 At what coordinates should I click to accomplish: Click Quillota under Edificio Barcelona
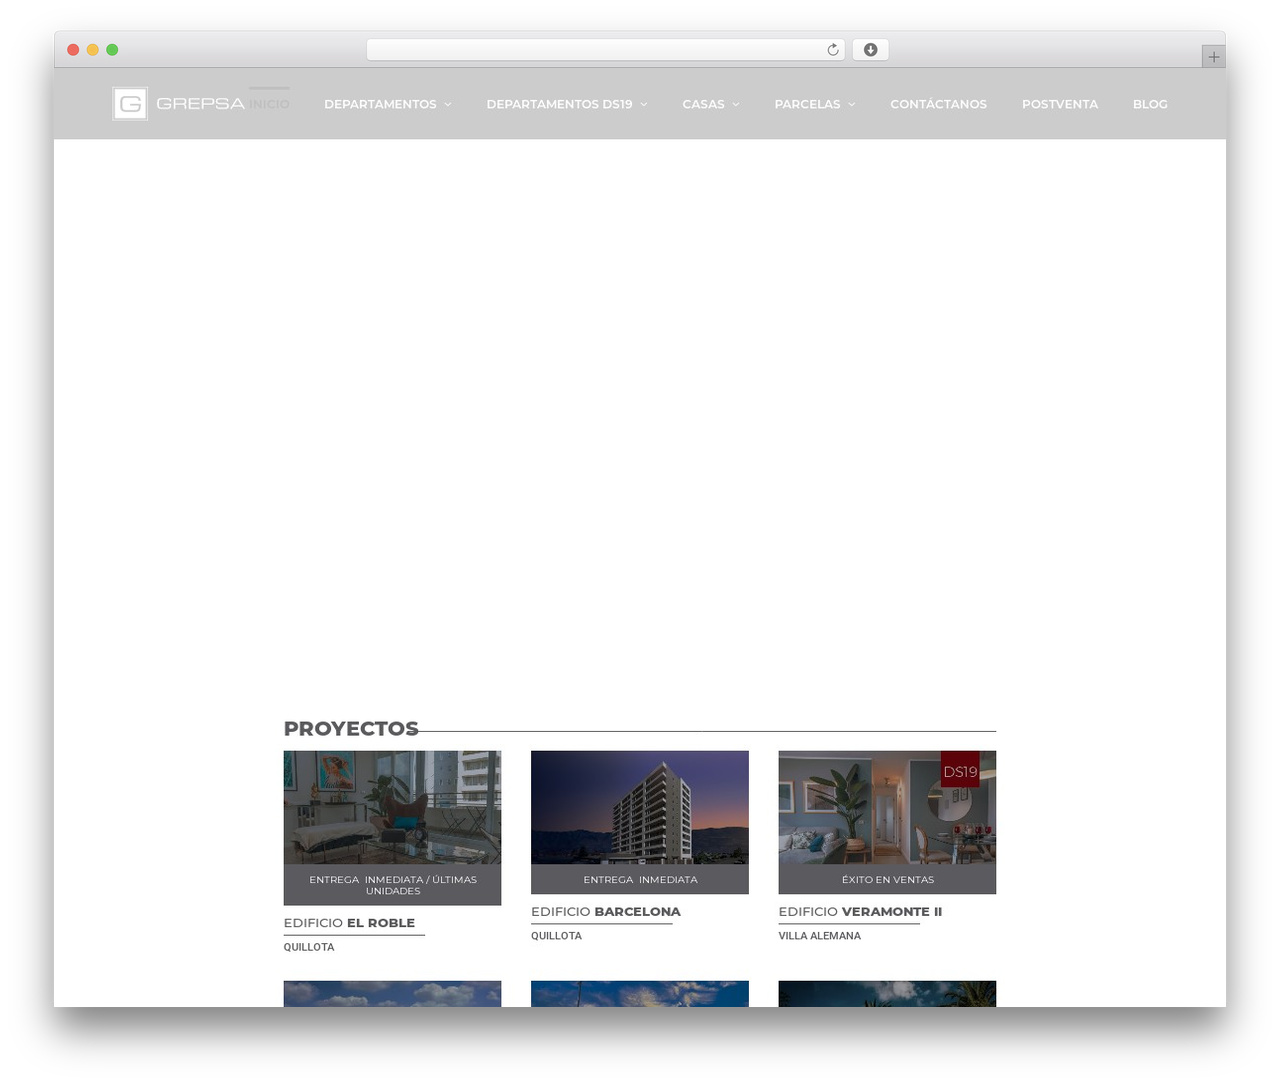click(556, 936)
